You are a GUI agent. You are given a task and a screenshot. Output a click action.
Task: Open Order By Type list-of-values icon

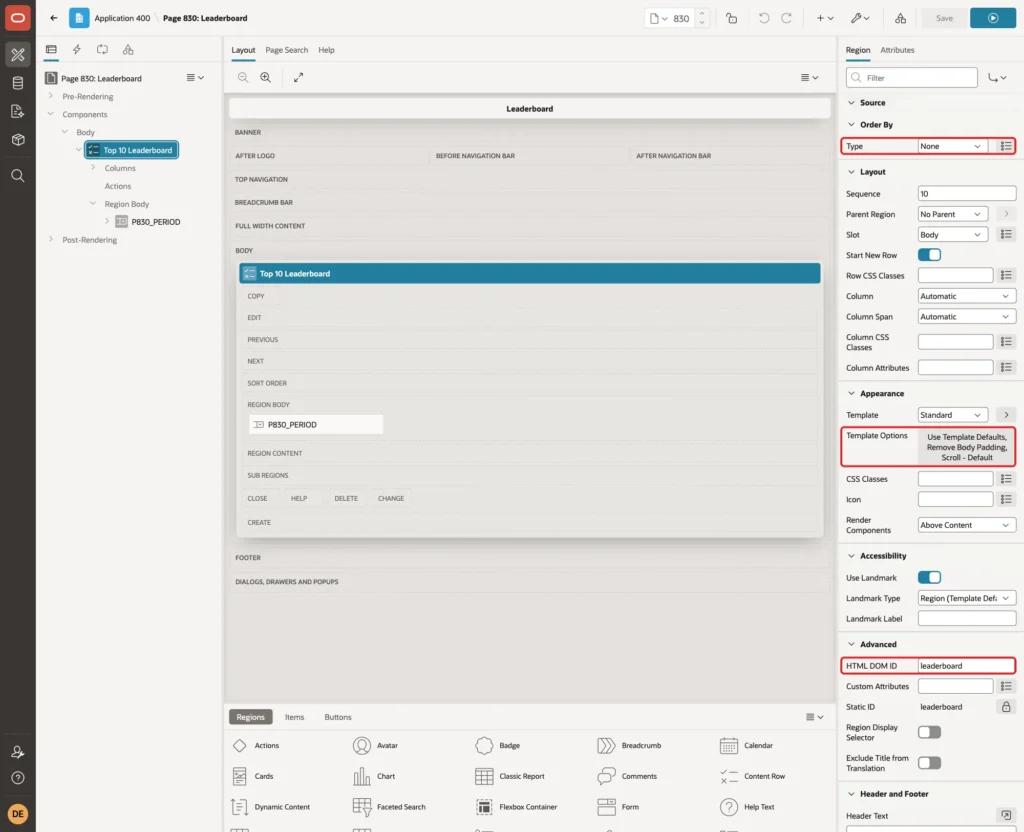(x=1006, y=146)
